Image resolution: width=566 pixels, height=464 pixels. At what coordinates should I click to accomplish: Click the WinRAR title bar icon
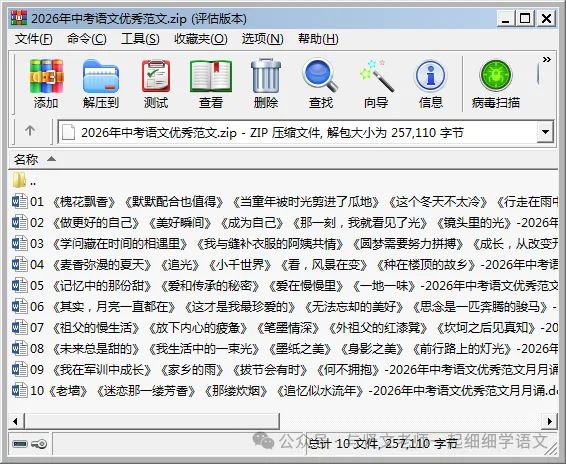pyautogui.click(x=19, y=18)
